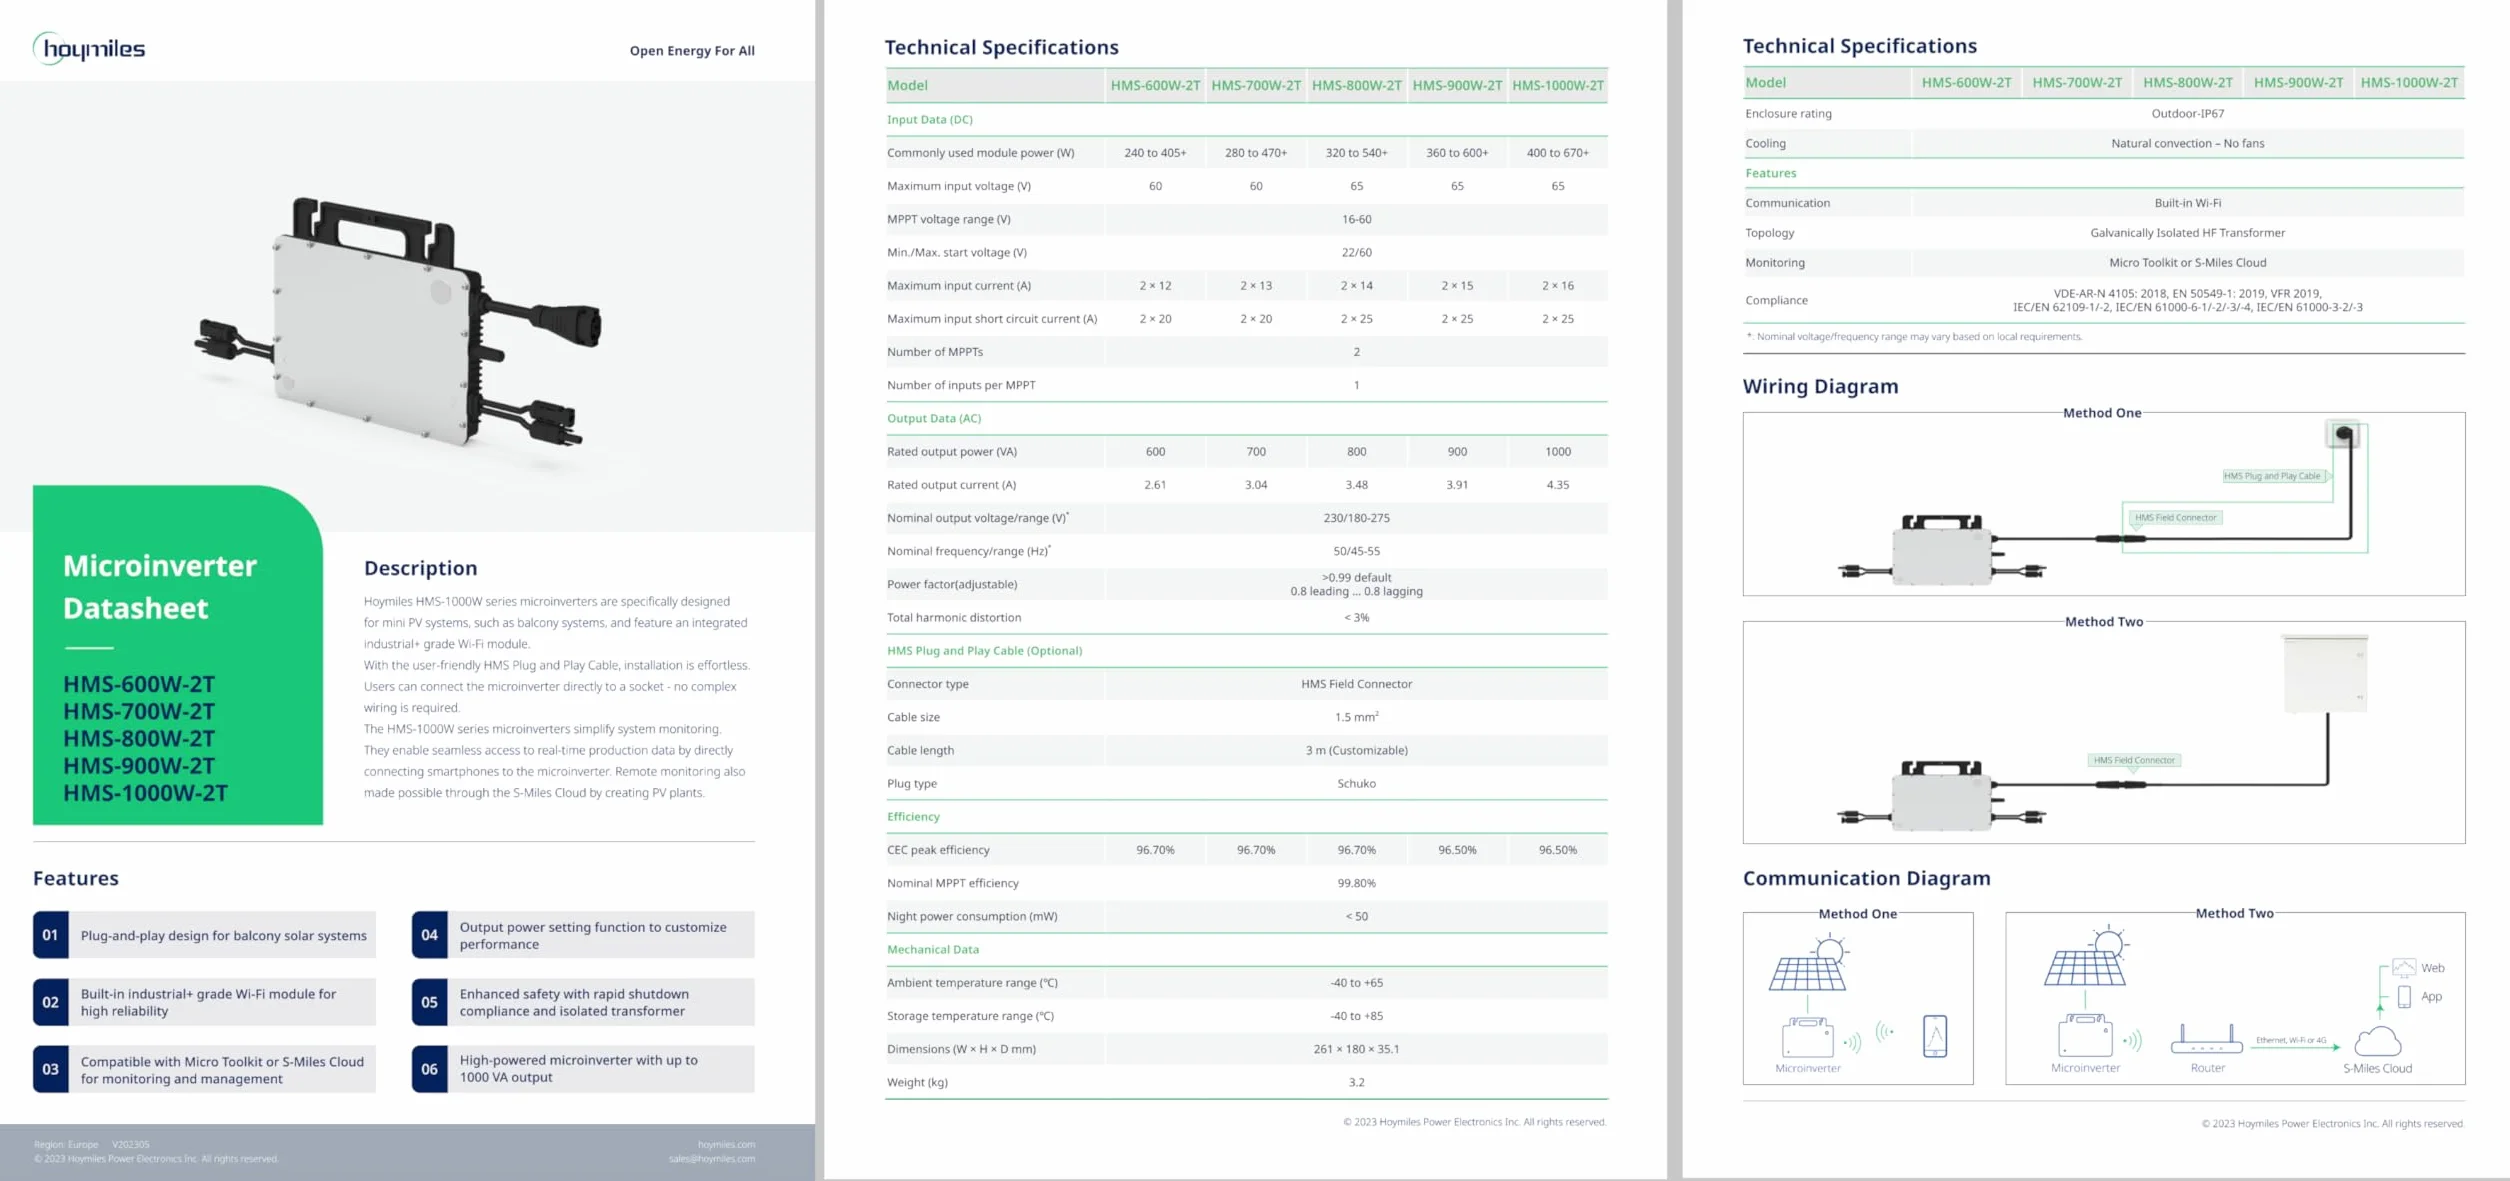Click the "Input Data (DC)" section header
The height and width of the screenshot is (1181, 2510).
929,119
